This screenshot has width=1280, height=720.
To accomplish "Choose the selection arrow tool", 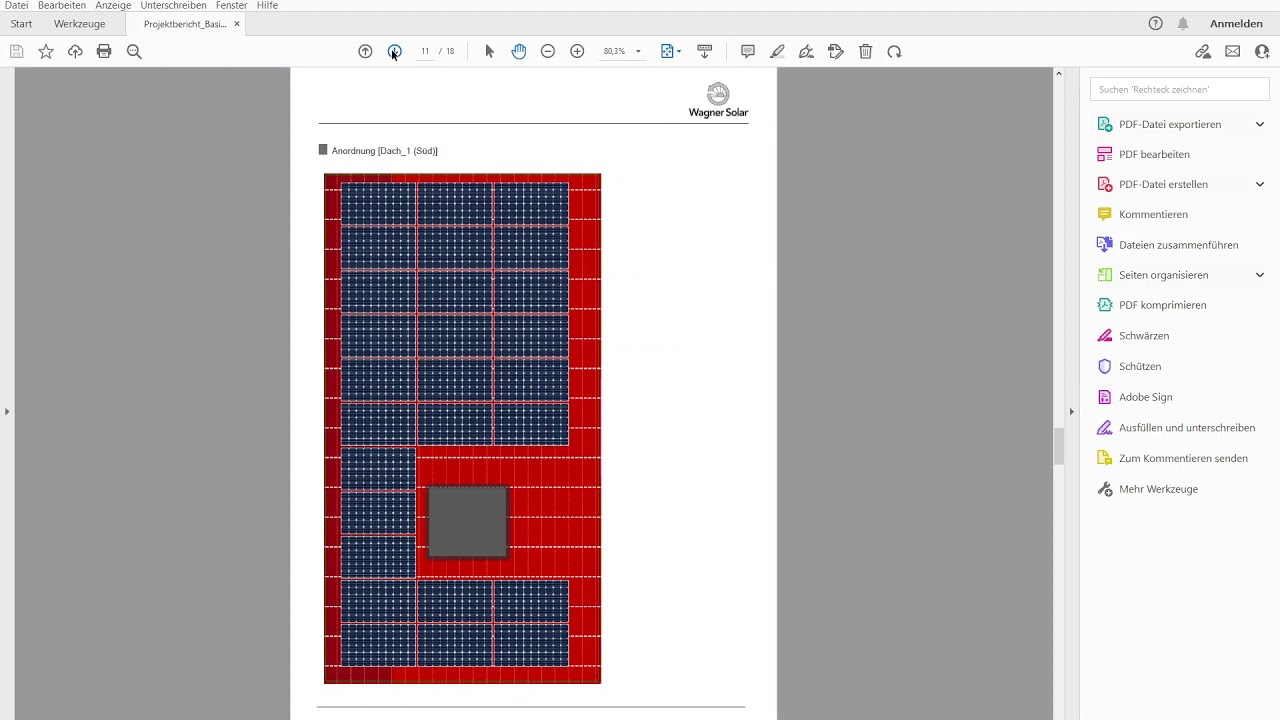I will coord(489,51).
